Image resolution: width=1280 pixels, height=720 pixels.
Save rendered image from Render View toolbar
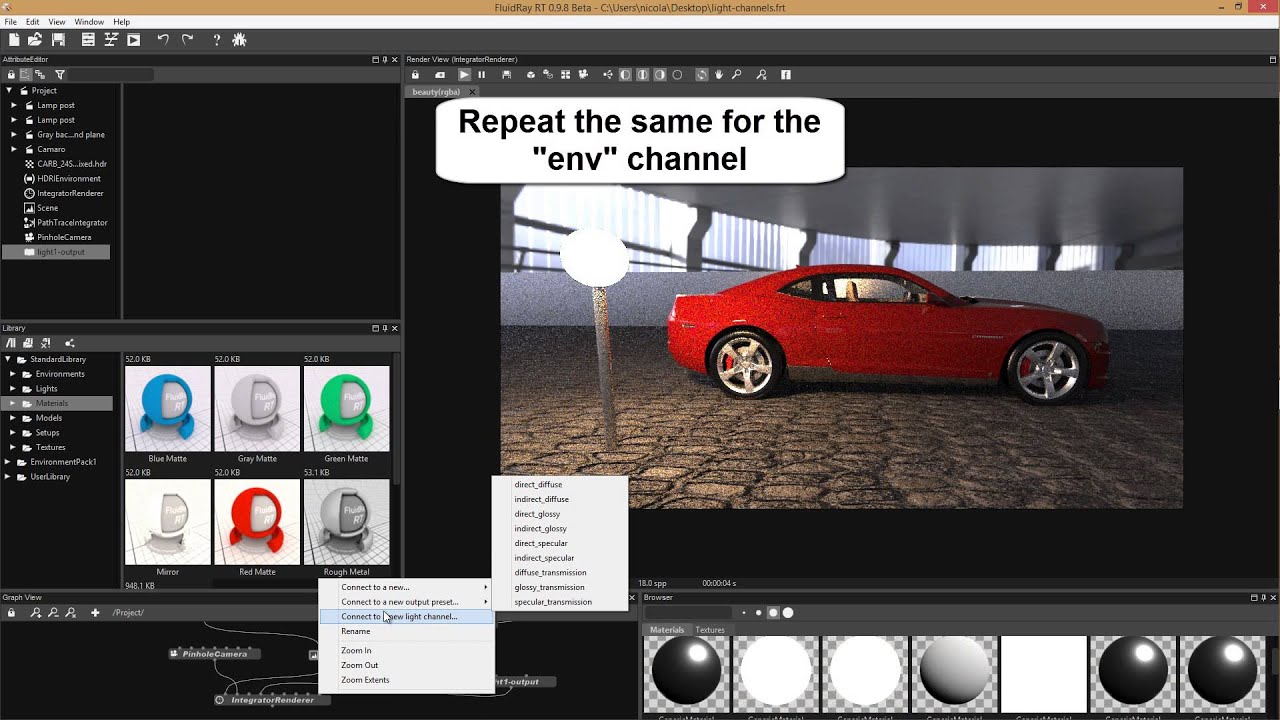point(506,75)
